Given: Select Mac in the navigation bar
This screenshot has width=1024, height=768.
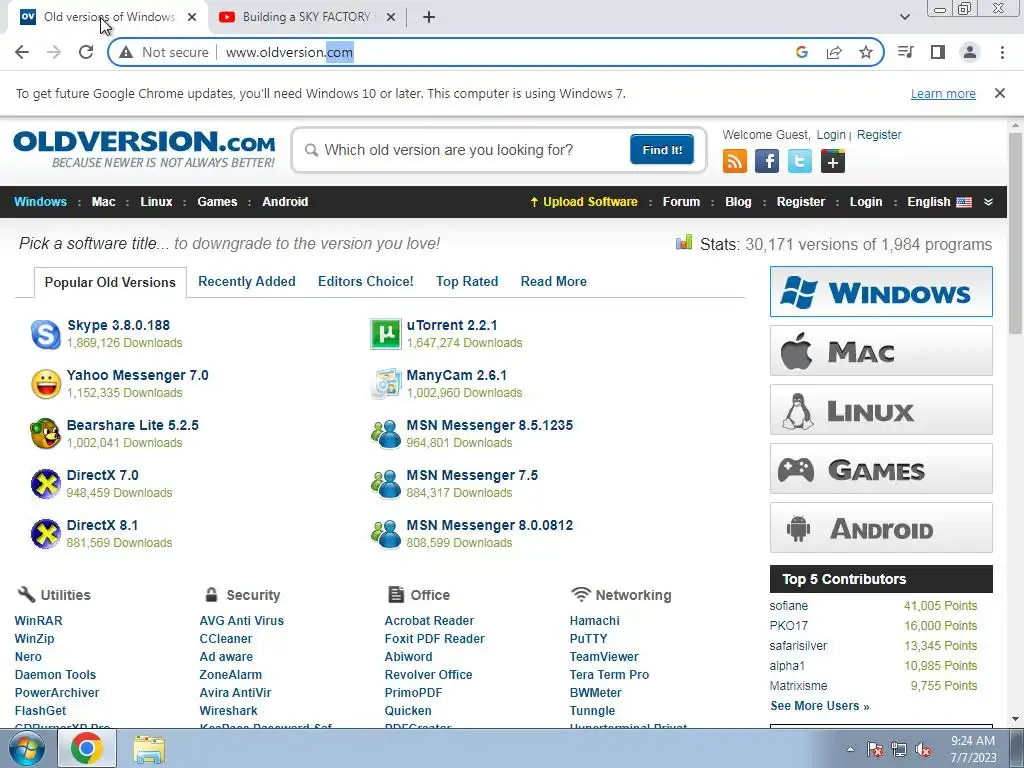Looking at the screenshot, I should (103, 202).
